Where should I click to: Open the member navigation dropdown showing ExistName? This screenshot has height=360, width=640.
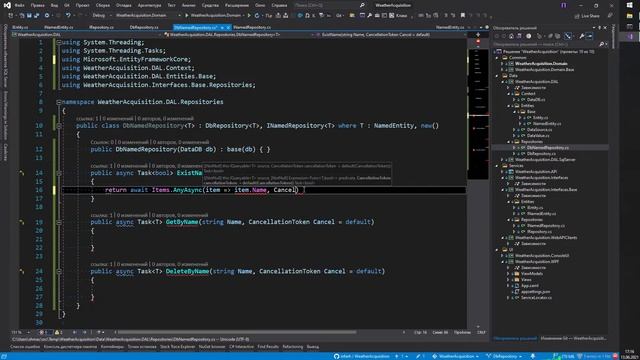pos(390,35)
